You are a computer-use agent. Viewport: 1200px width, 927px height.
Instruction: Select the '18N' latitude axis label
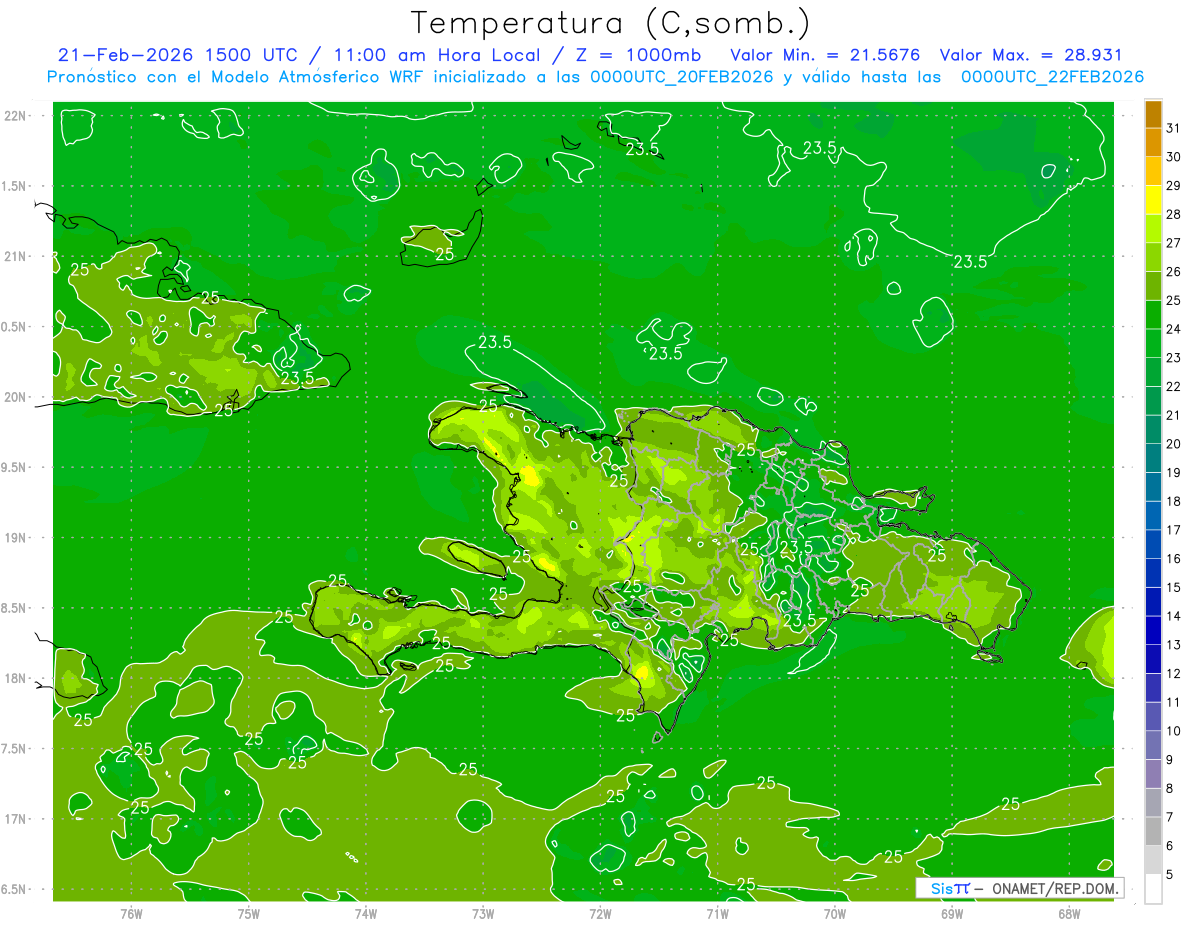14,678
